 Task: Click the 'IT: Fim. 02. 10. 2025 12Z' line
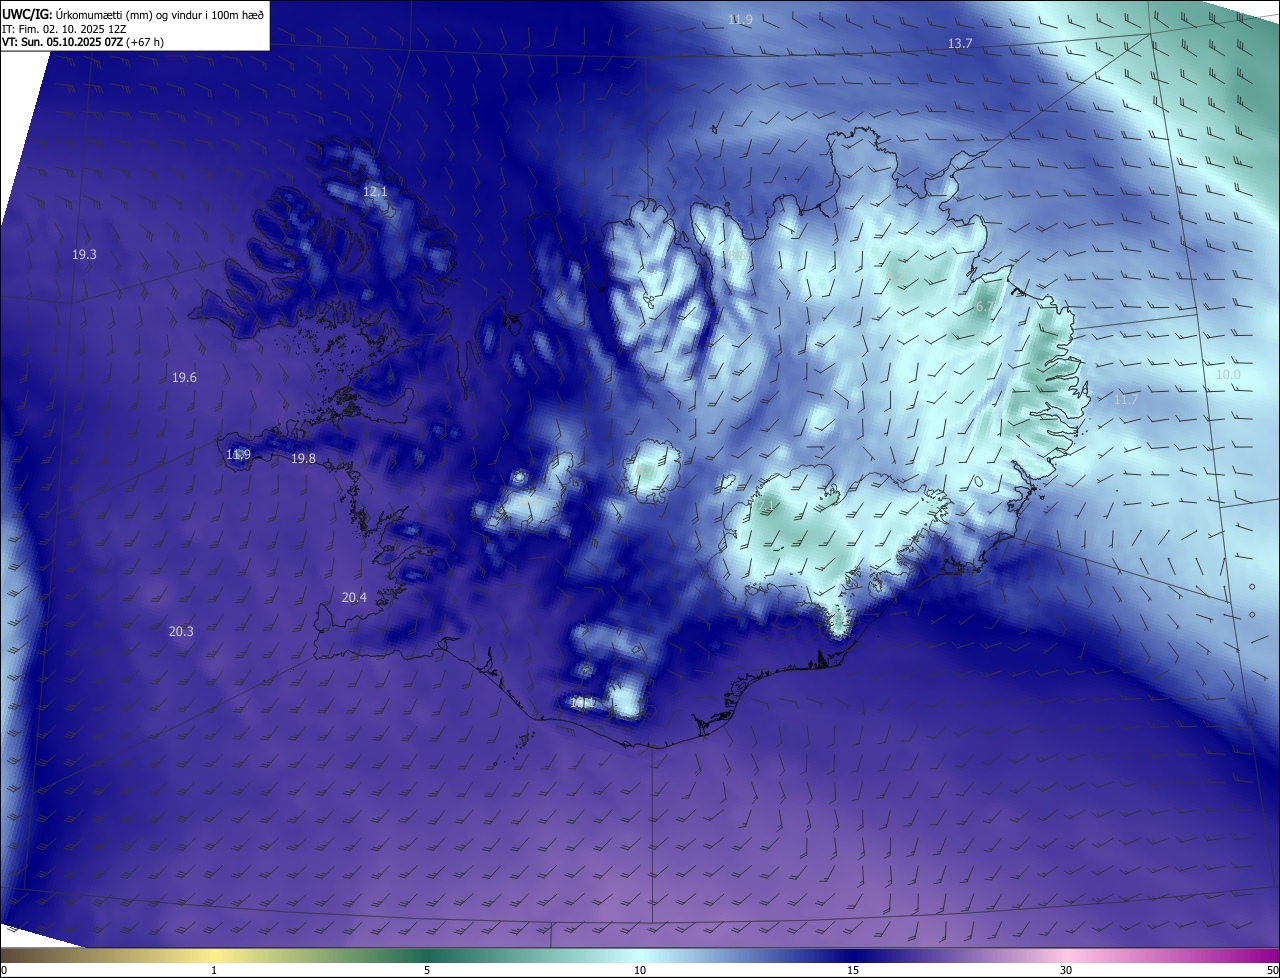pyautogui.click(x=64, y=28)
